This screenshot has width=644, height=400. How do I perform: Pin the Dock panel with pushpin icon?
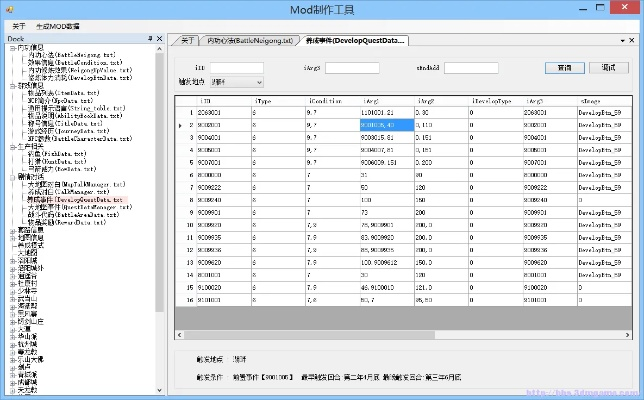(x=148, y=39)
